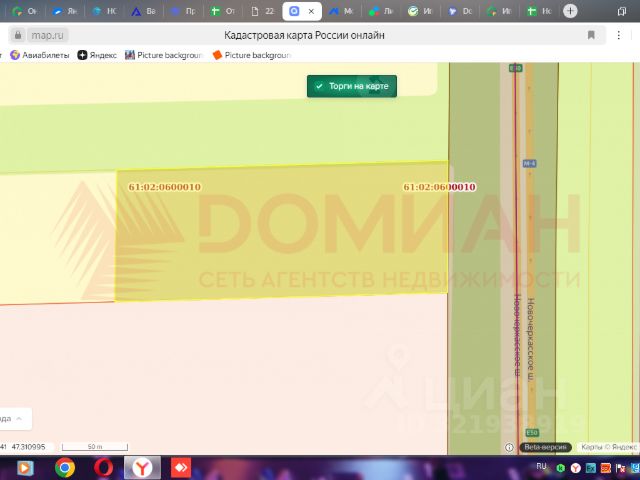This screenshot has width=640, height=480.
Task: Open the browser three-dot menu
Action: click(x=618, y=35)
